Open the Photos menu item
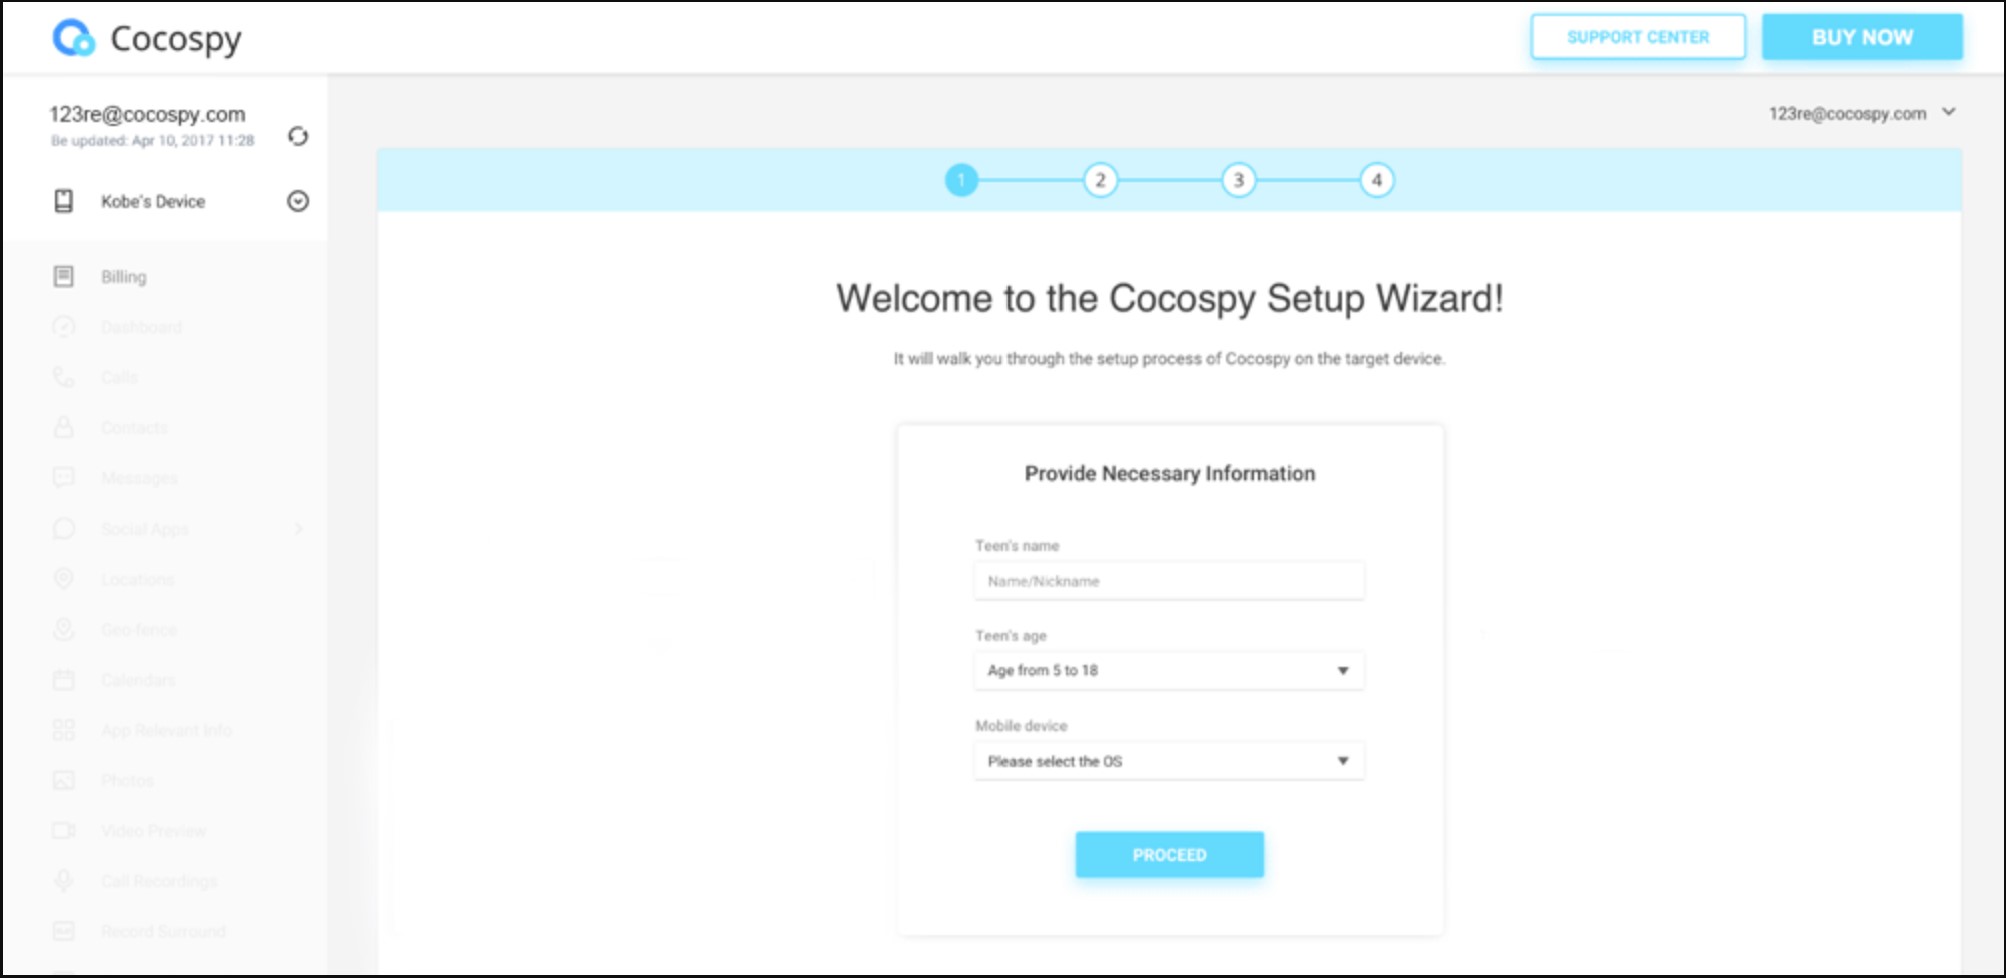The width and height of the screenshot is (2006, 978). point(127,780)
